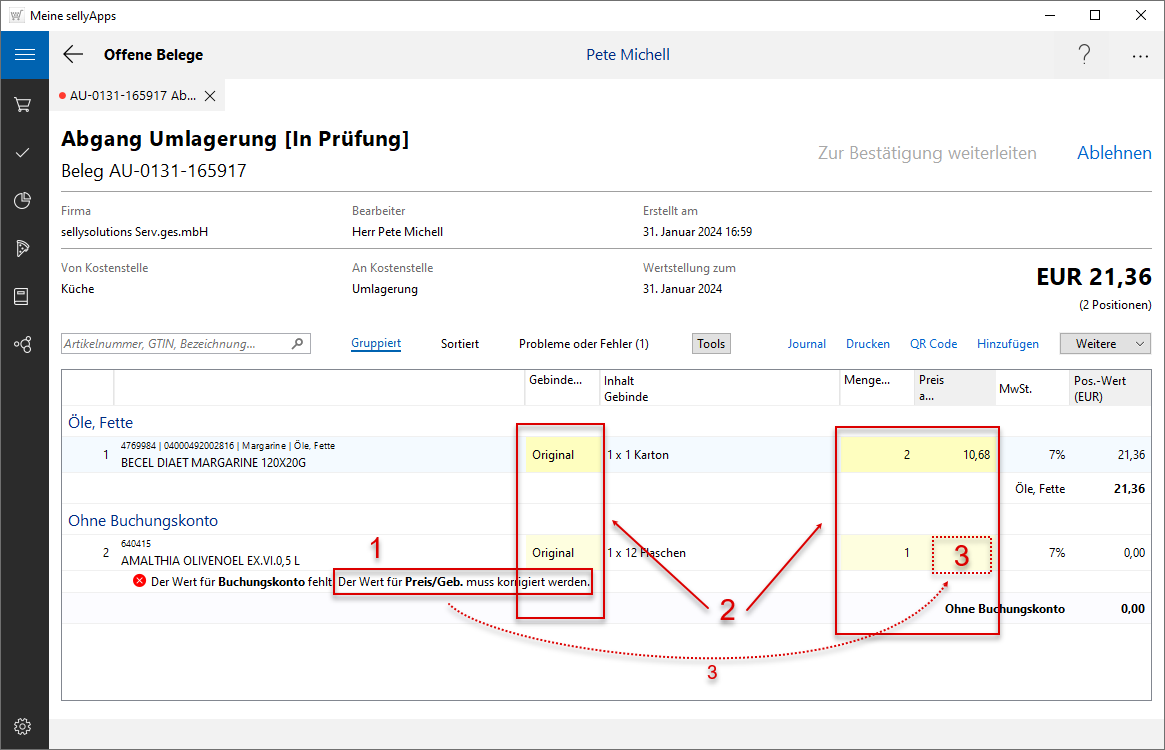Open the QR Code link
Image resolution: width=1165 pixels, height=750 pixels.
(x=933, y=343)
